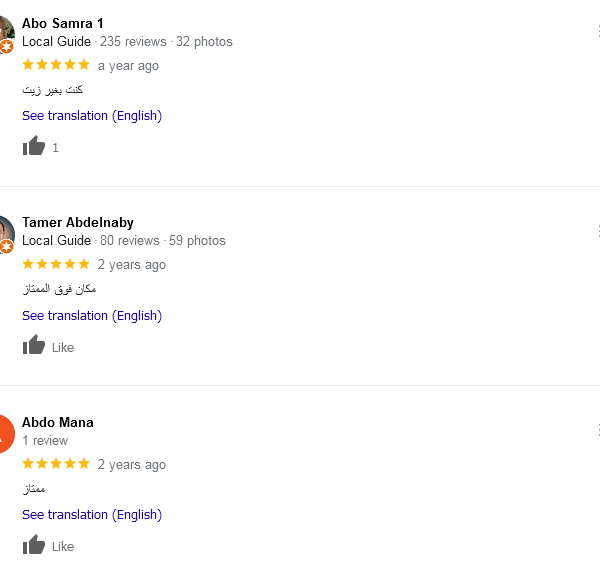Screen dimensions: 600x563
Task: Open more options for Tamer Abdelnaby's review
Action: click(x=597, y=230)
